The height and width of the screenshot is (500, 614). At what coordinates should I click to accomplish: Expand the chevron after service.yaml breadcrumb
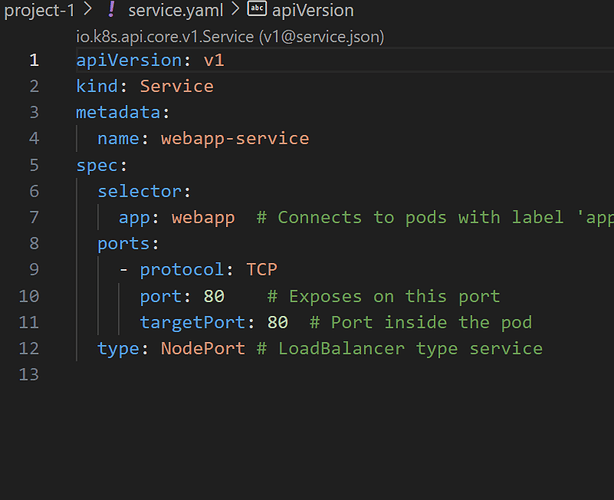(x=234, y=10)
